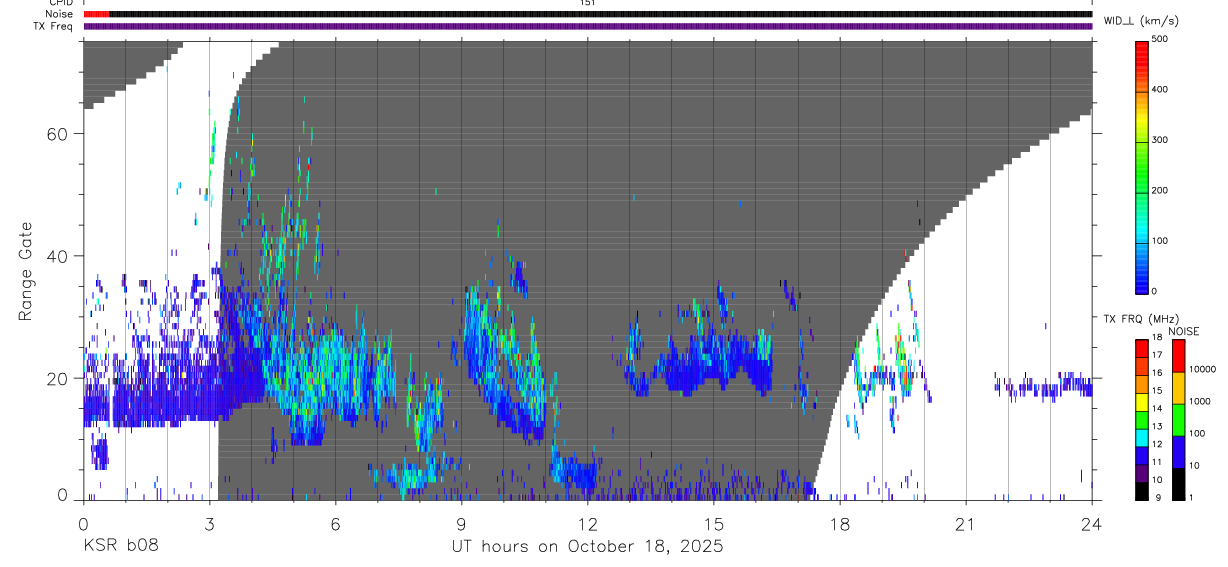Click the 'UT hours on October 18, 2025' title
This screenshot has width=1228, height=567.
click(587, 547)
